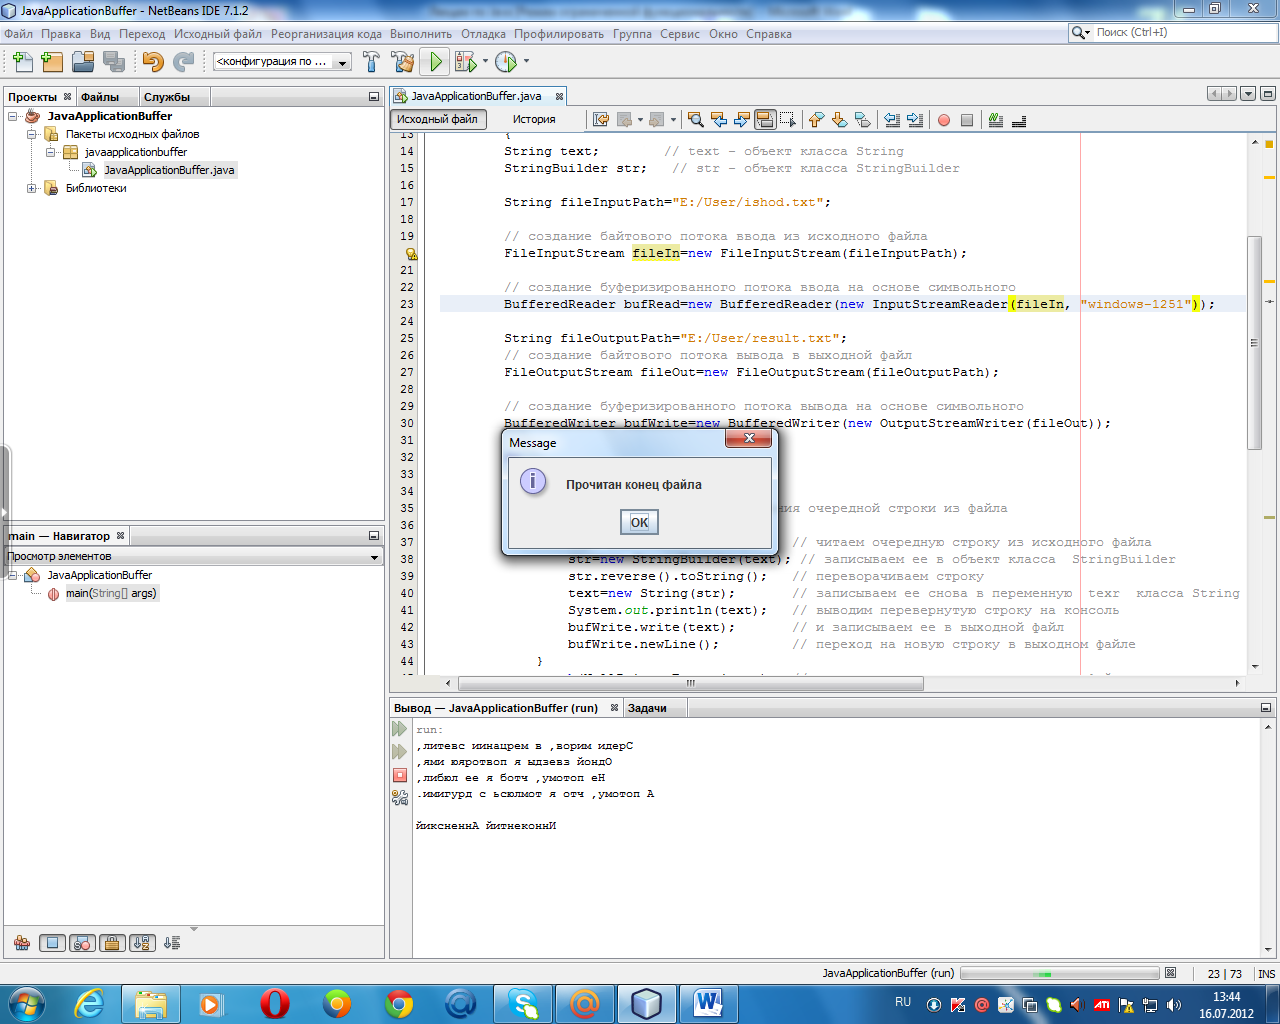Click the red Stop icon in output panel
Viewport: 1280px width, 1024px height.
400,775
